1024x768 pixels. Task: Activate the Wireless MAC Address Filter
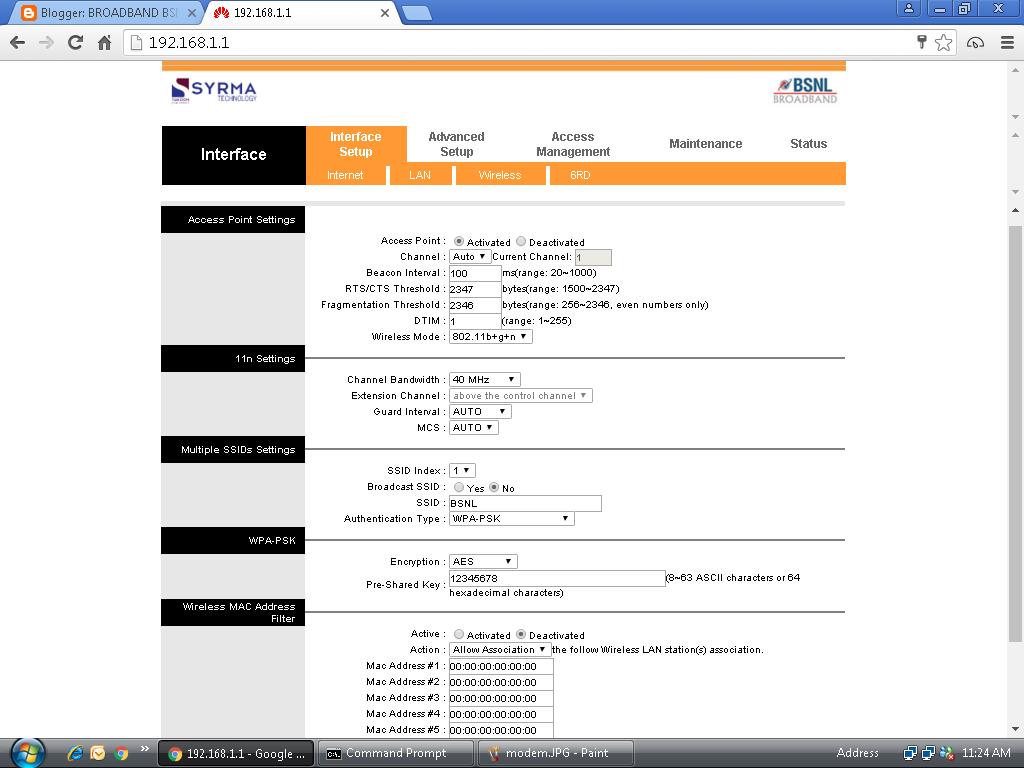(x=459, y=634)
